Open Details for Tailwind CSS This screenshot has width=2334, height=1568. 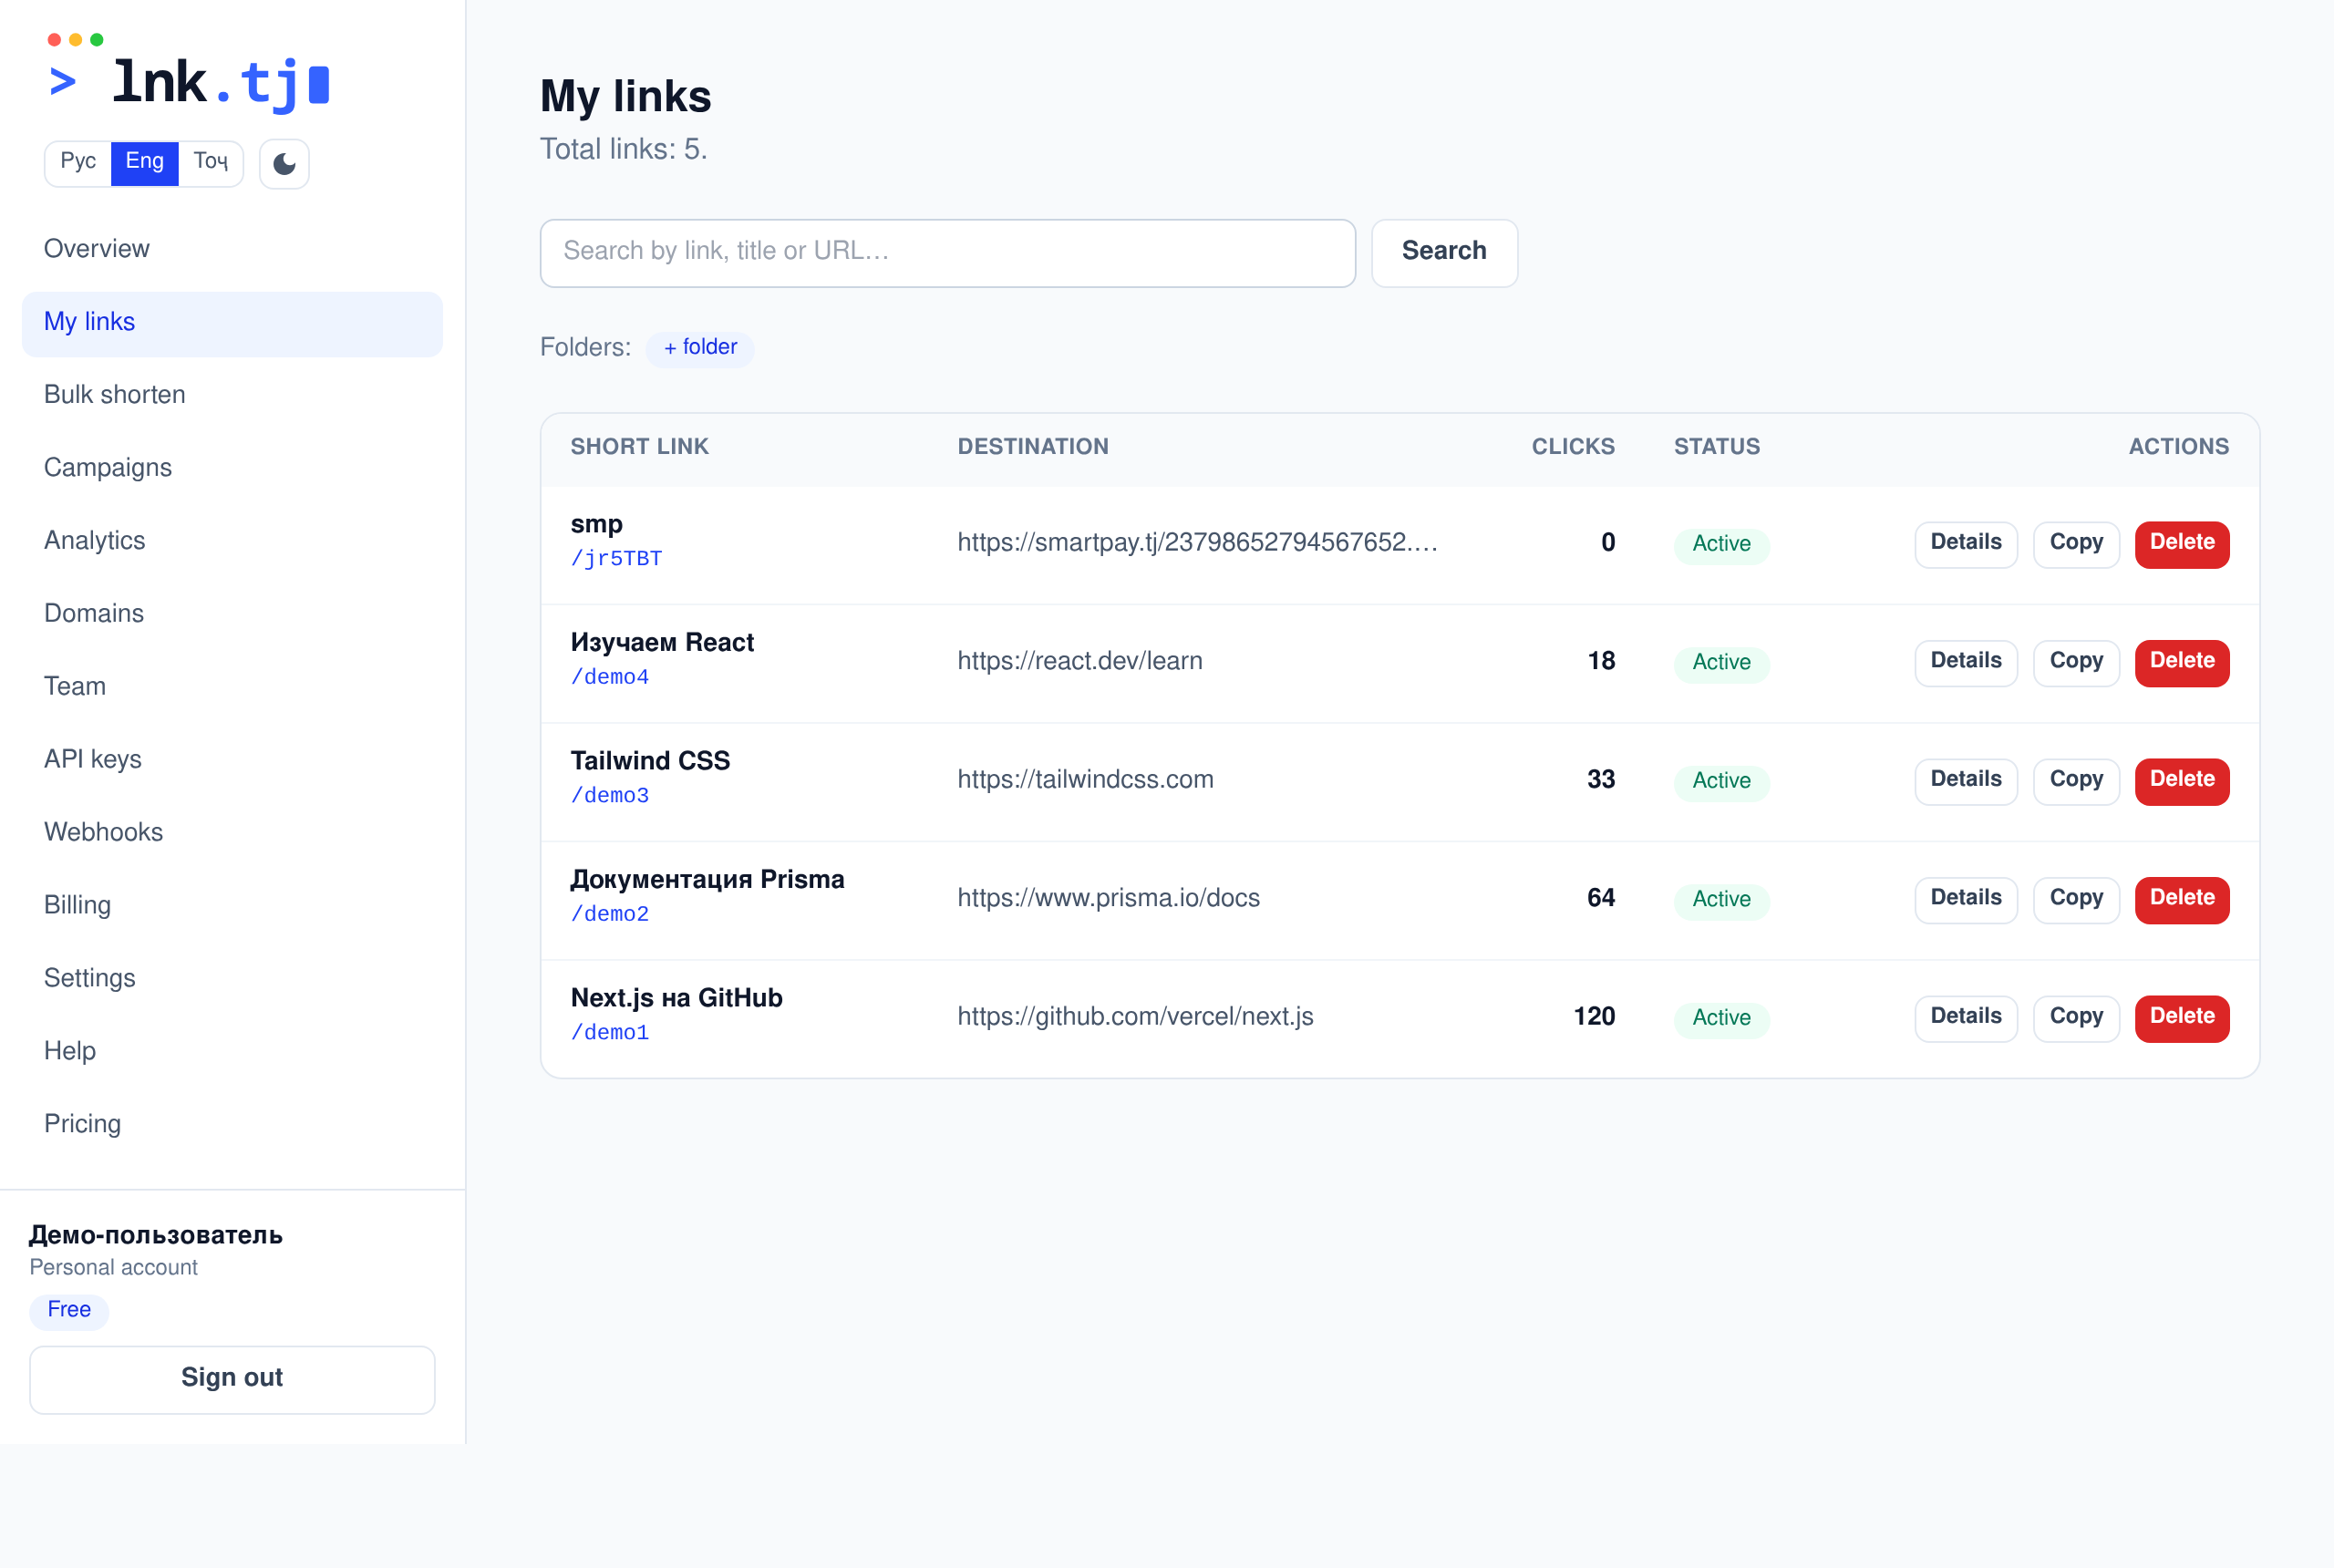1966,780
